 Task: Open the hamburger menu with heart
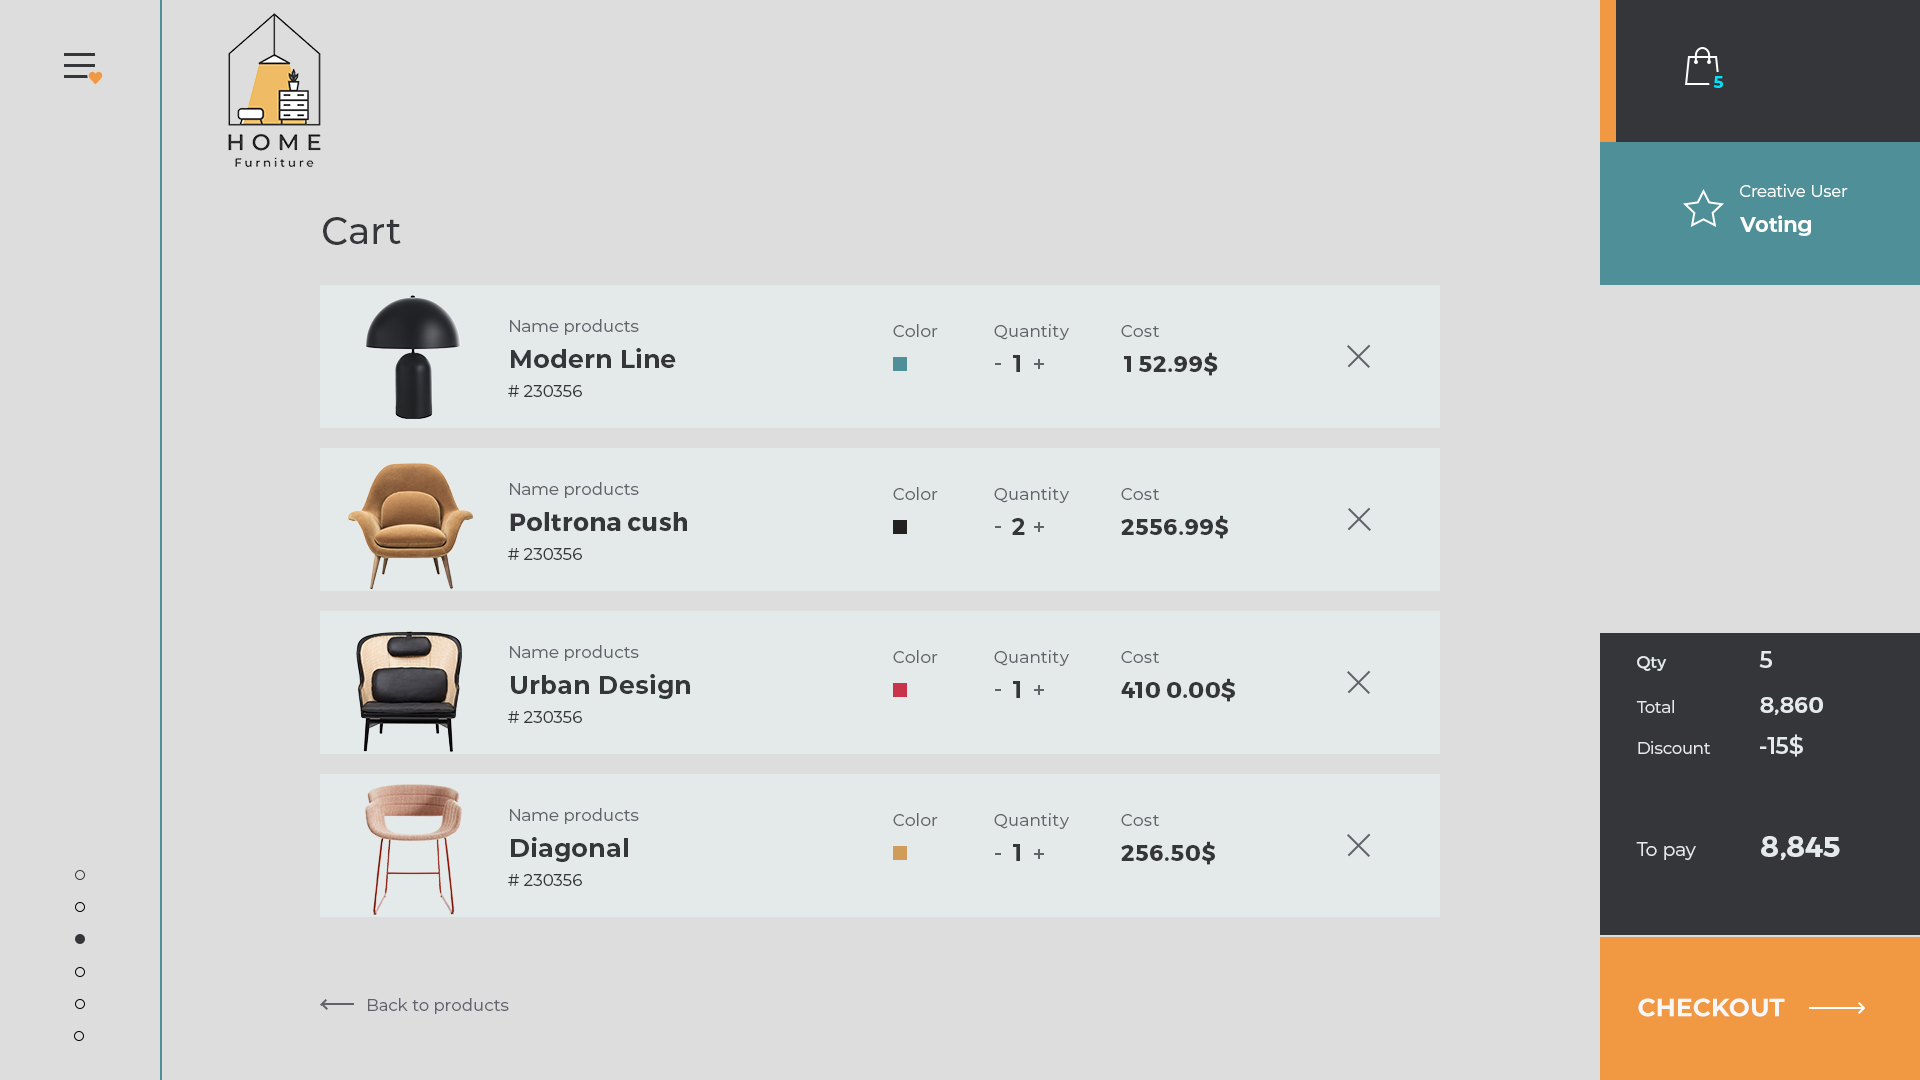click(x=82, y=67)
